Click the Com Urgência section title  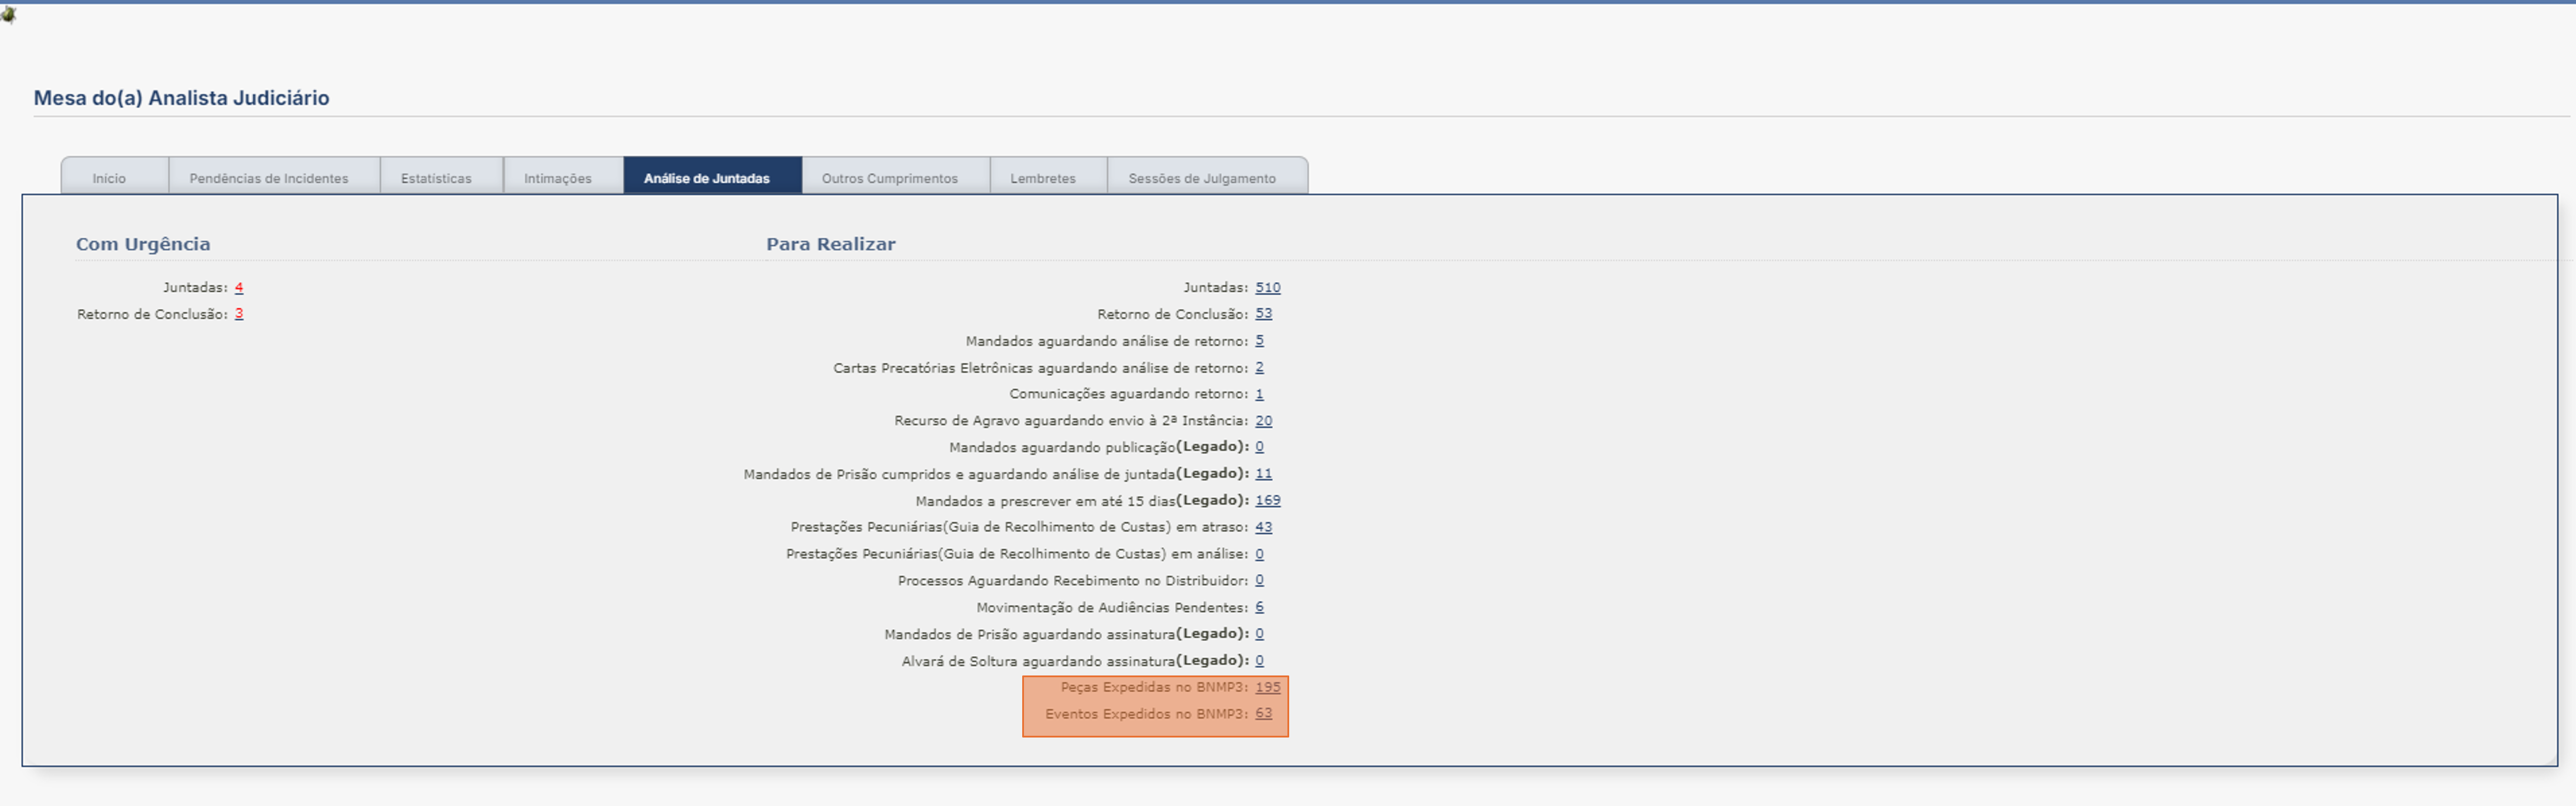pyautogui.click(x=143, y=244)
